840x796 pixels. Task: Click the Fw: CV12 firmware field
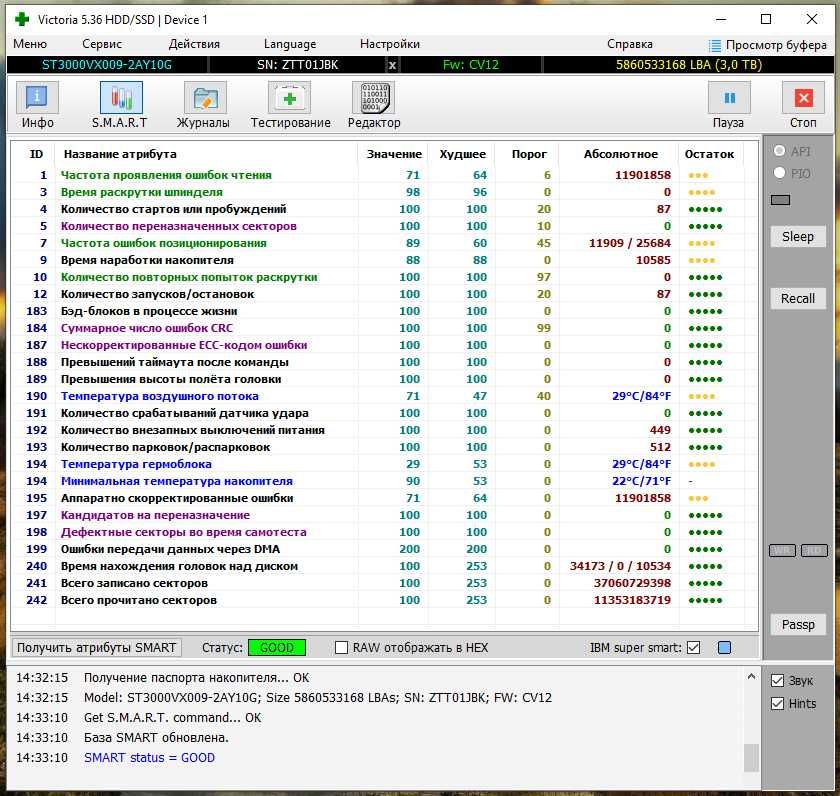coord(470,65)
